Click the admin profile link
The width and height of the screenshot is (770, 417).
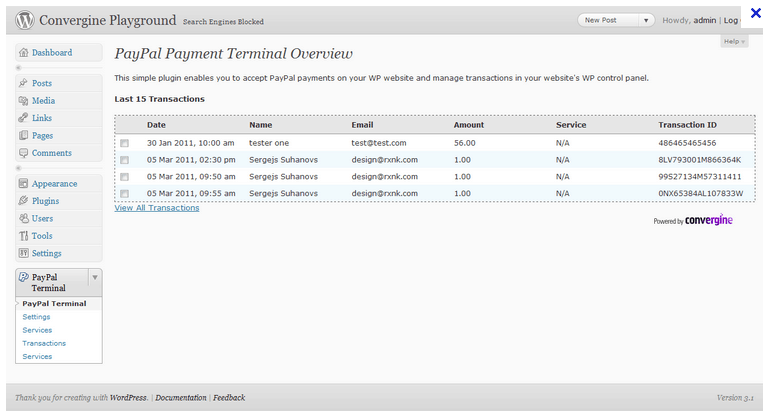click(705, 20)
